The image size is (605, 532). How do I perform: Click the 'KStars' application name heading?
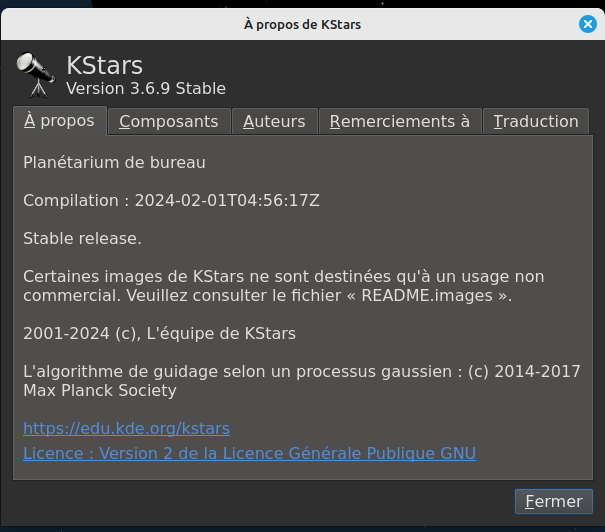pyautogui.click(x=105, y=65)
